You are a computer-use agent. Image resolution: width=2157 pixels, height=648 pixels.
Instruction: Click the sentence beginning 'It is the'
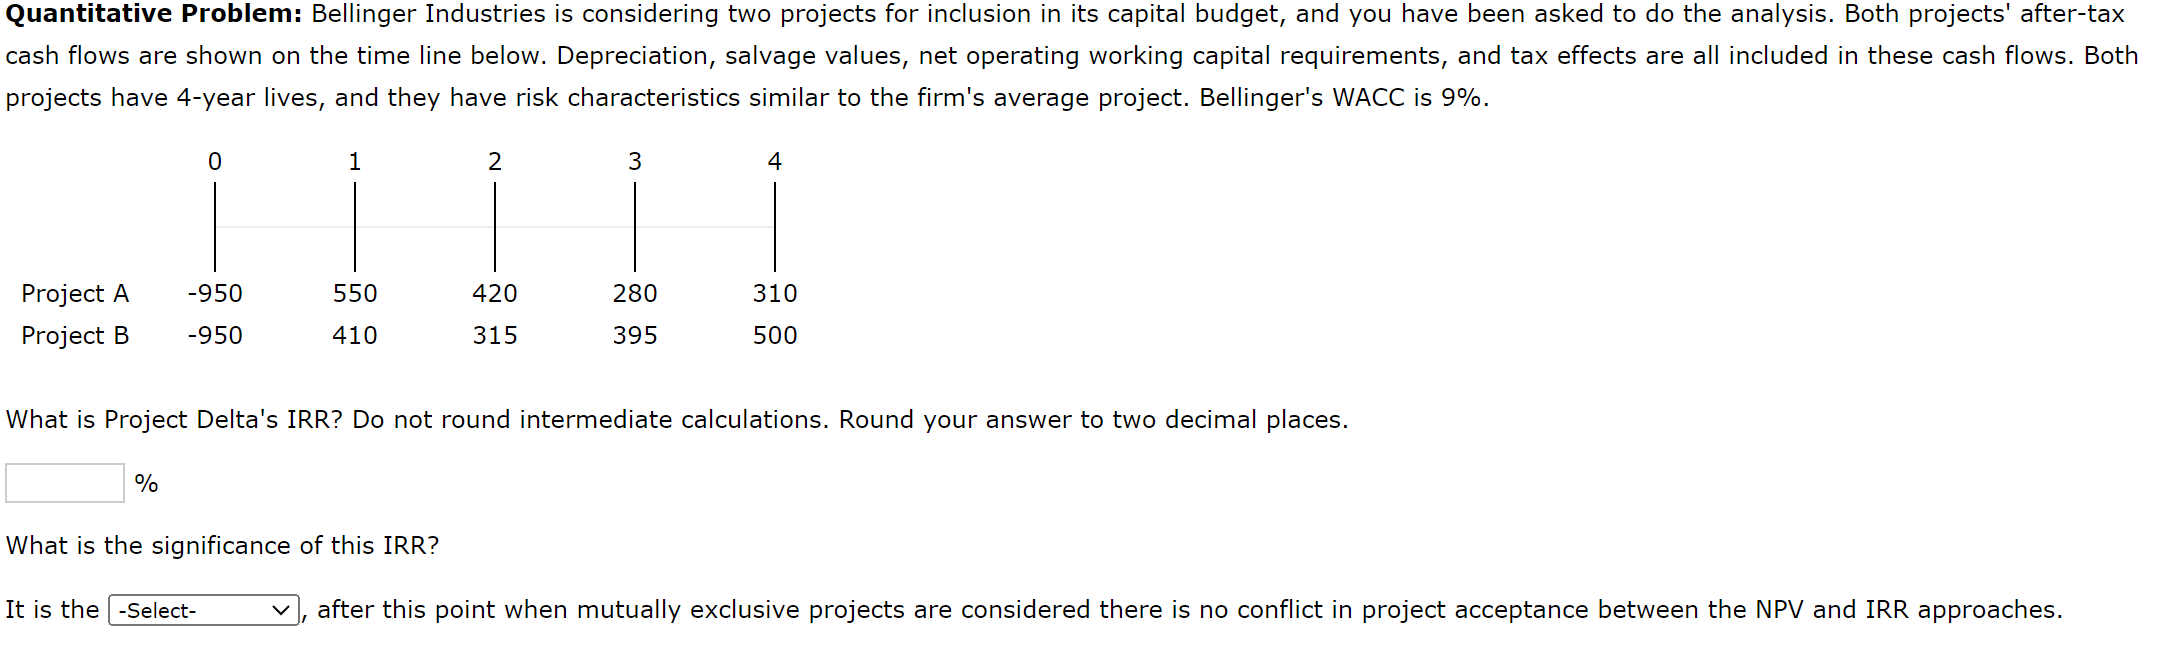50,609
